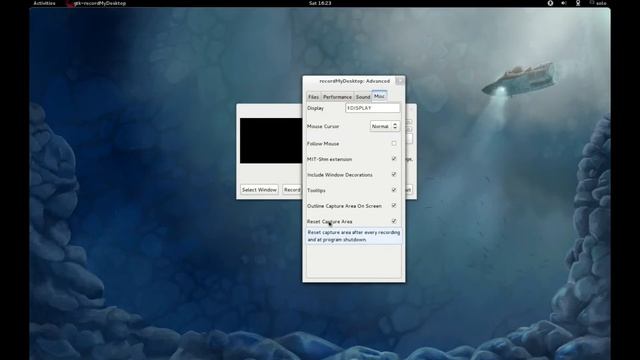The width and height of the screenshot is (640, 360).
Task: Click the black preview thumbnail
Action: tap(271, 141)
